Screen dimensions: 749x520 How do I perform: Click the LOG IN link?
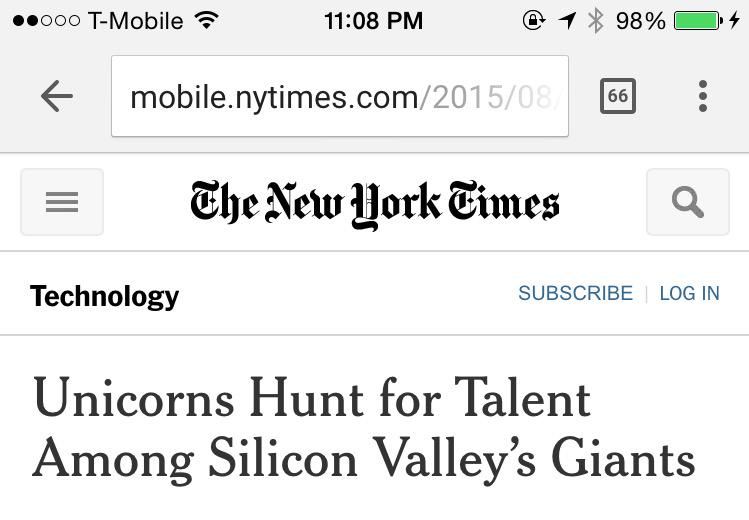(x=689, y=293)
